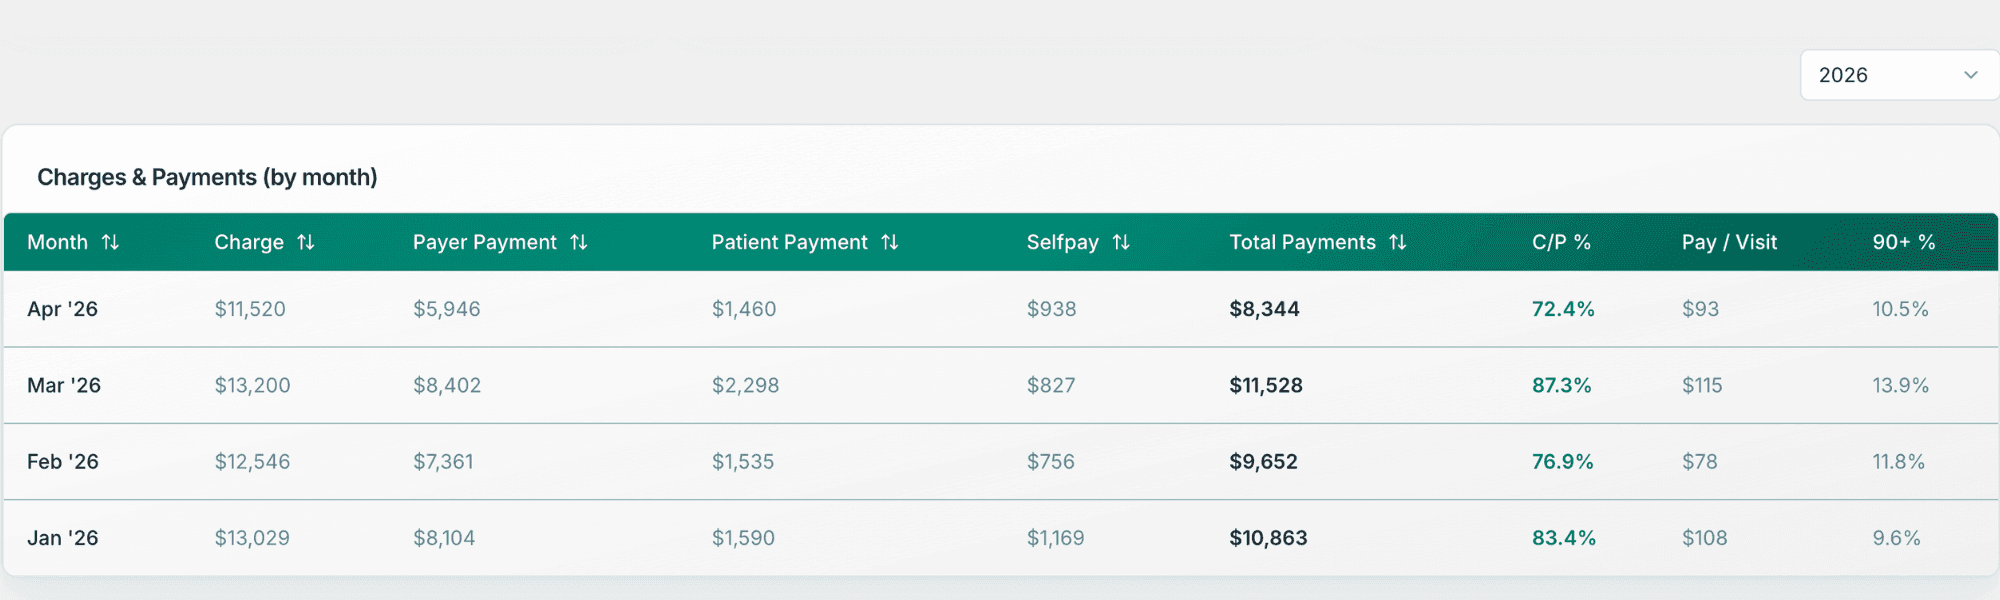Screen dimensions: 2000x600
Task: Toggle sort arrows beside Payer Payment
Action: coord(579,242)
